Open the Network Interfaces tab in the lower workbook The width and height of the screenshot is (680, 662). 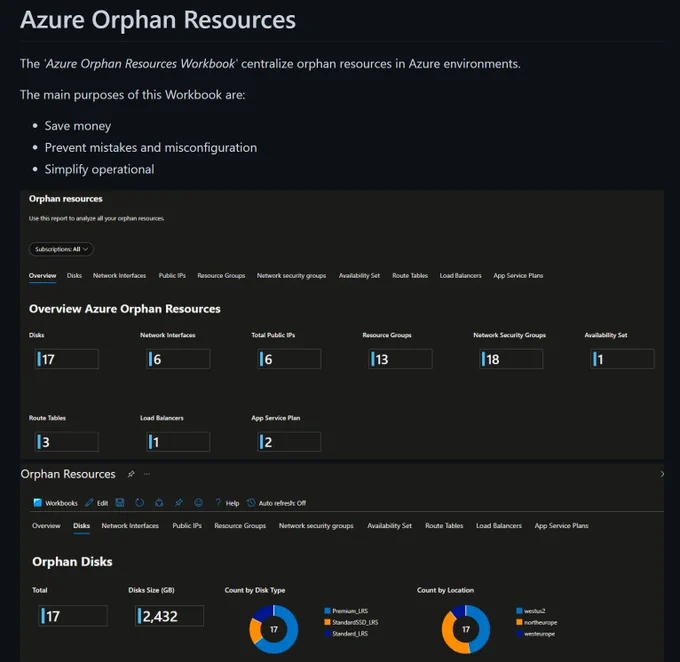(130, 525)
